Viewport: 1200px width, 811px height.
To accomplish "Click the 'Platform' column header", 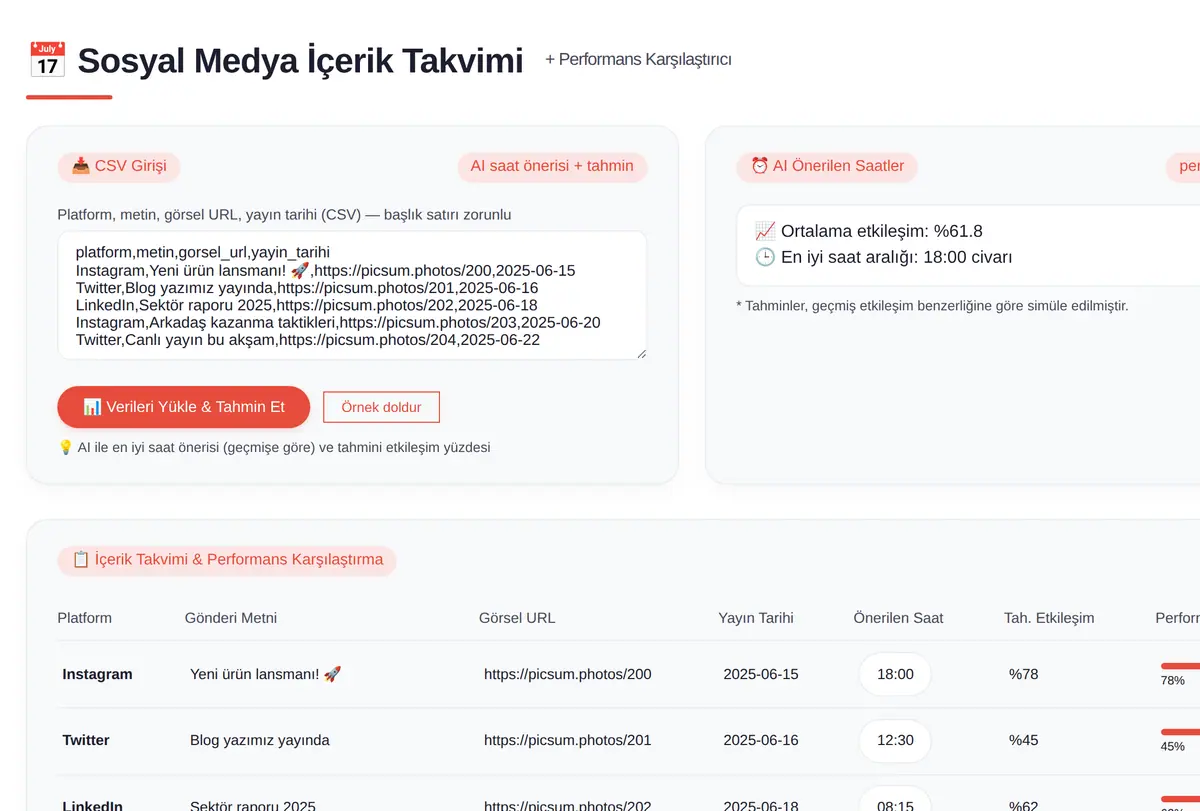I will coord(85,618).
